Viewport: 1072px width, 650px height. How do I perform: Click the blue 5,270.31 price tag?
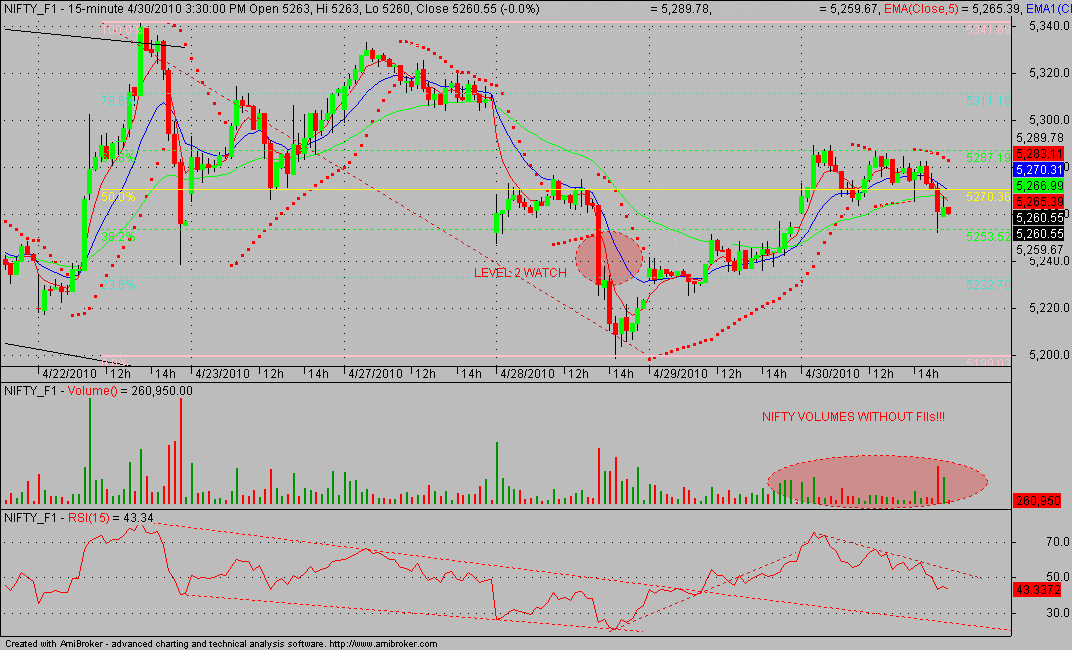coord(1039,170)
